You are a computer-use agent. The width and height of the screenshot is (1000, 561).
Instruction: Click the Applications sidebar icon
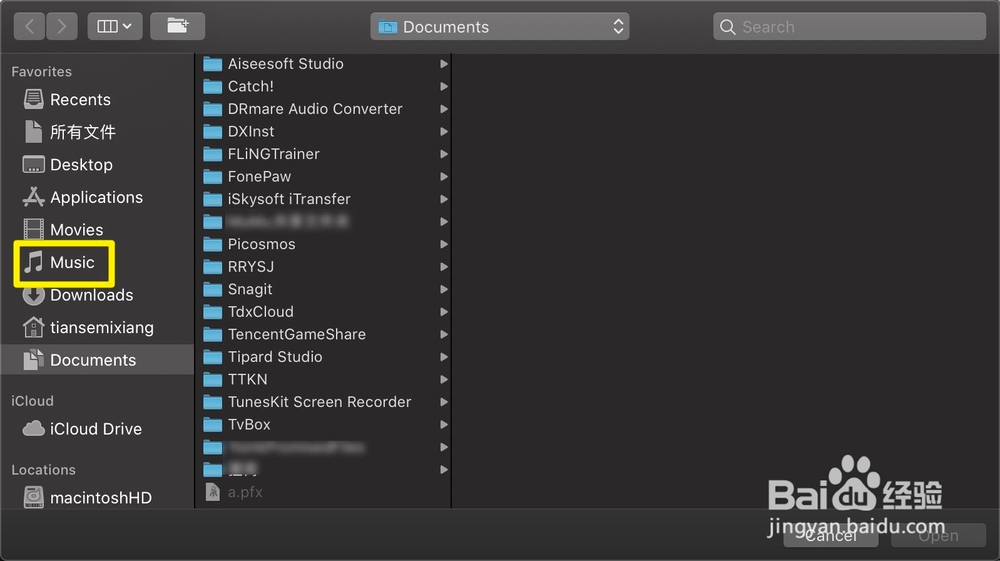[33, 197]
